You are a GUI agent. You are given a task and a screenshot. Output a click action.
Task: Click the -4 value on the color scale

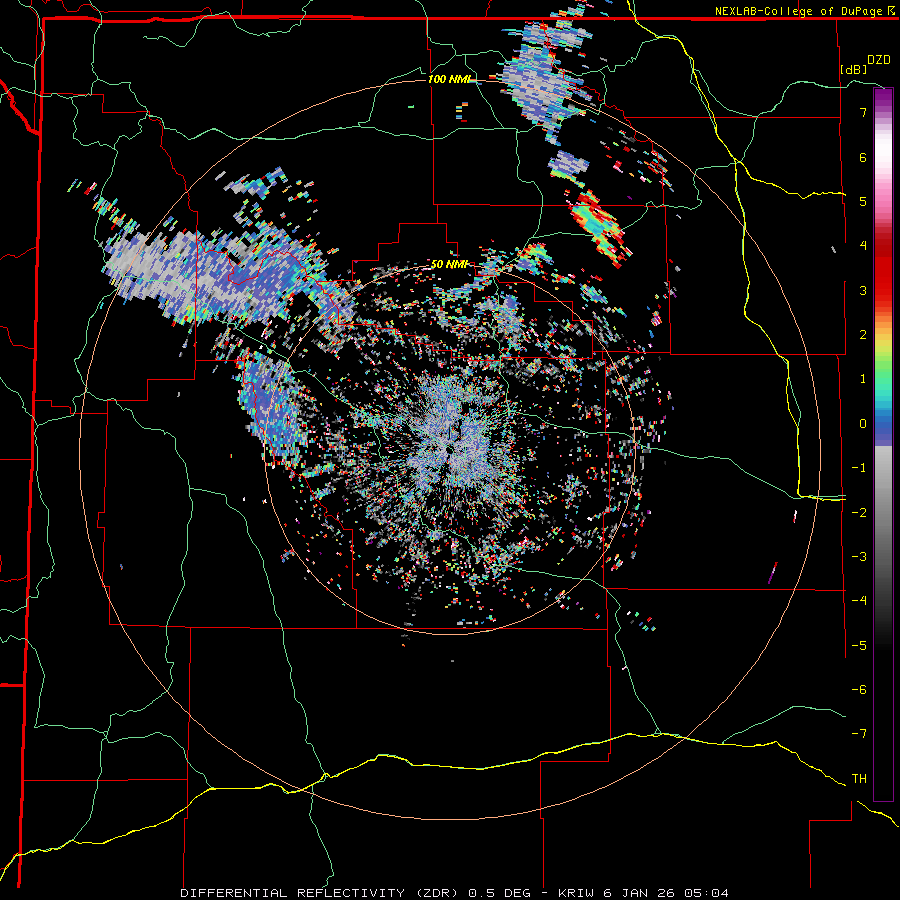tap(859, 601)
